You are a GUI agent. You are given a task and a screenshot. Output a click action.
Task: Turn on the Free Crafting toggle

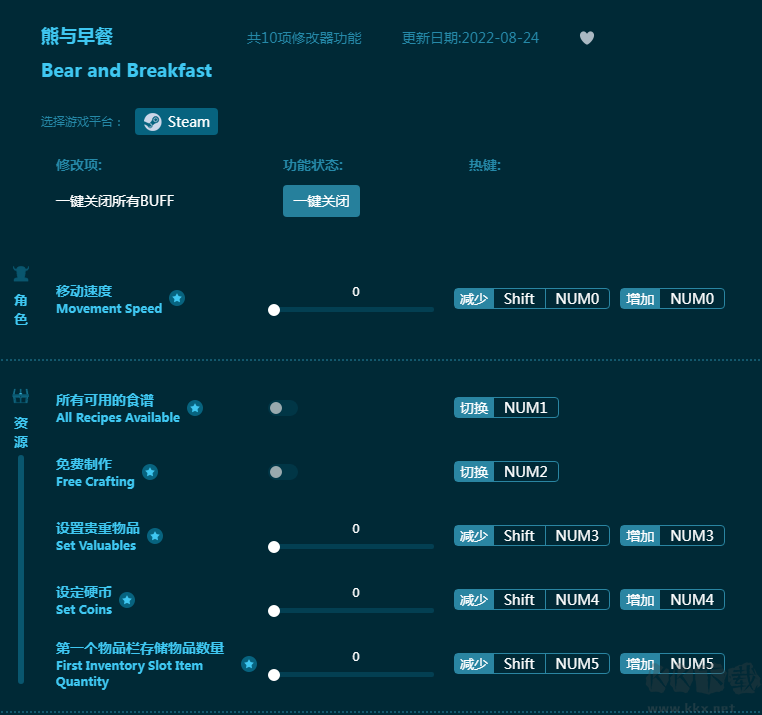[x=283, y=472]
